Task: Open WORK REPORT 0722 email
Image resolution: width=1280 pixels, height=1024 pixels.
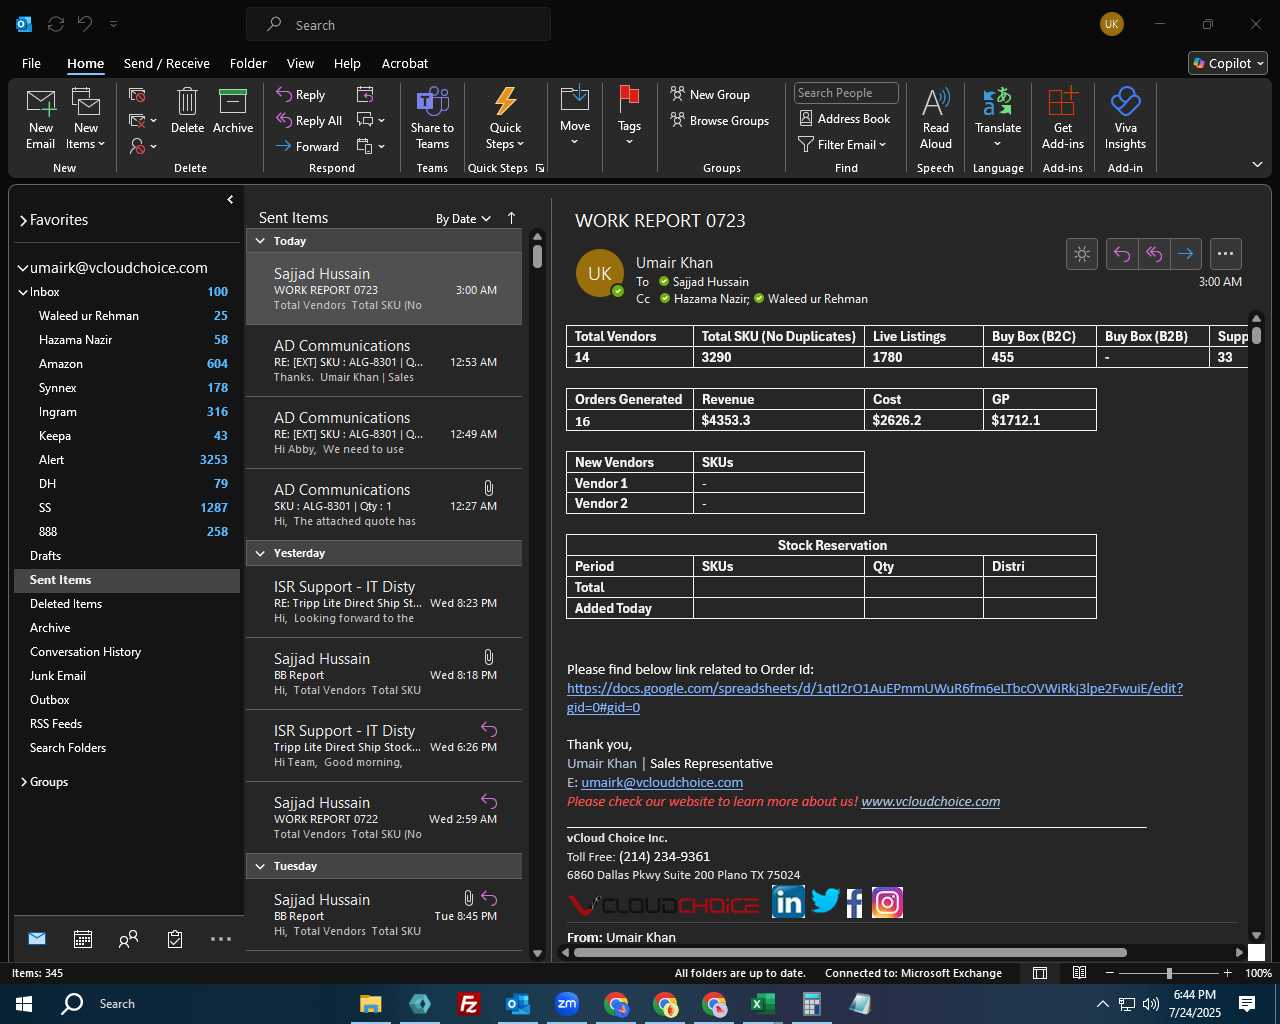Action: tap(384, 818)
